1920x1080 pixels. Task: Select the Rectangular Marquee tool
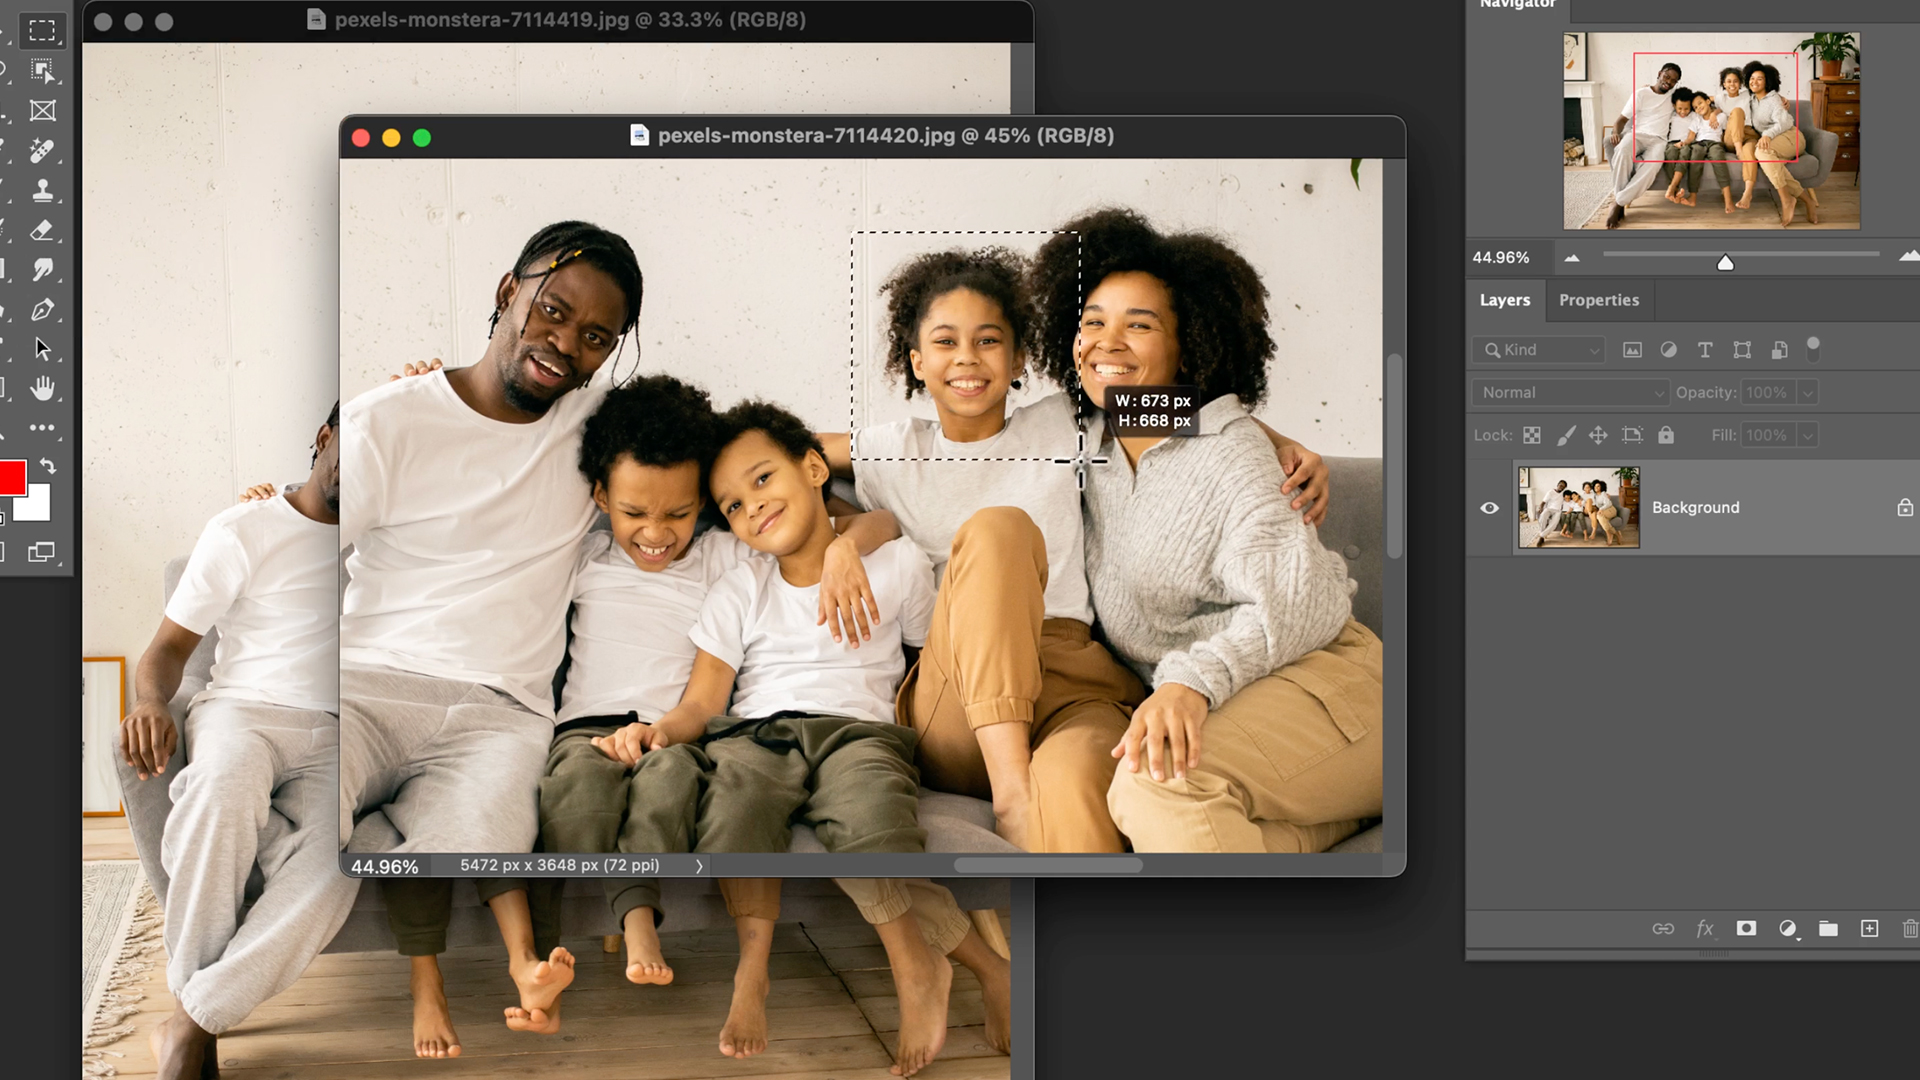coord(42,31)
